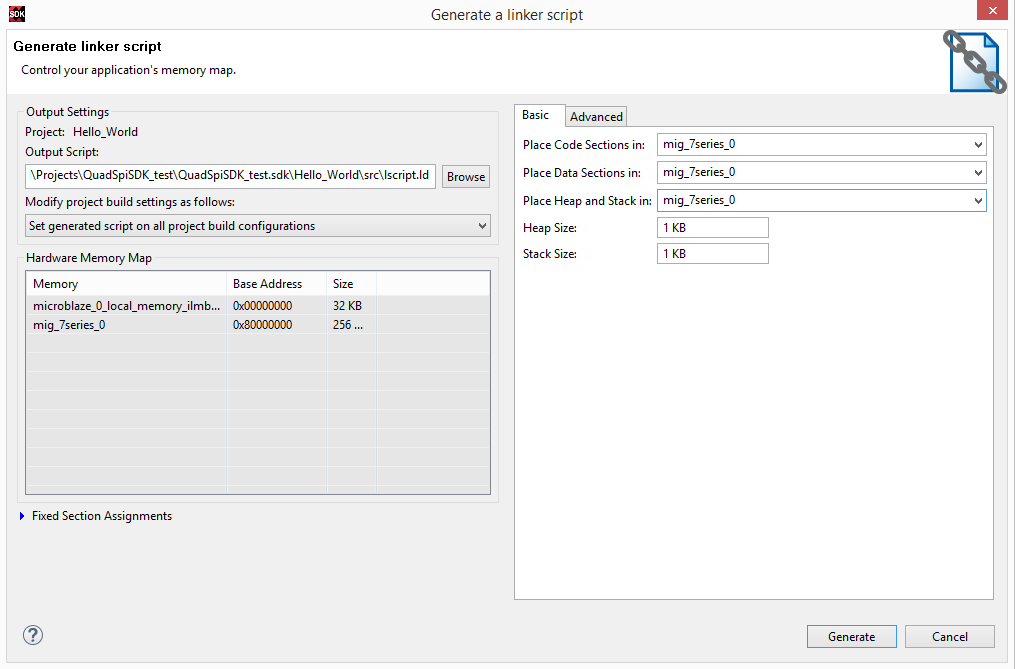Click the Cancel button
Screen dimensions: 1015x669
(x=950, y=637)
